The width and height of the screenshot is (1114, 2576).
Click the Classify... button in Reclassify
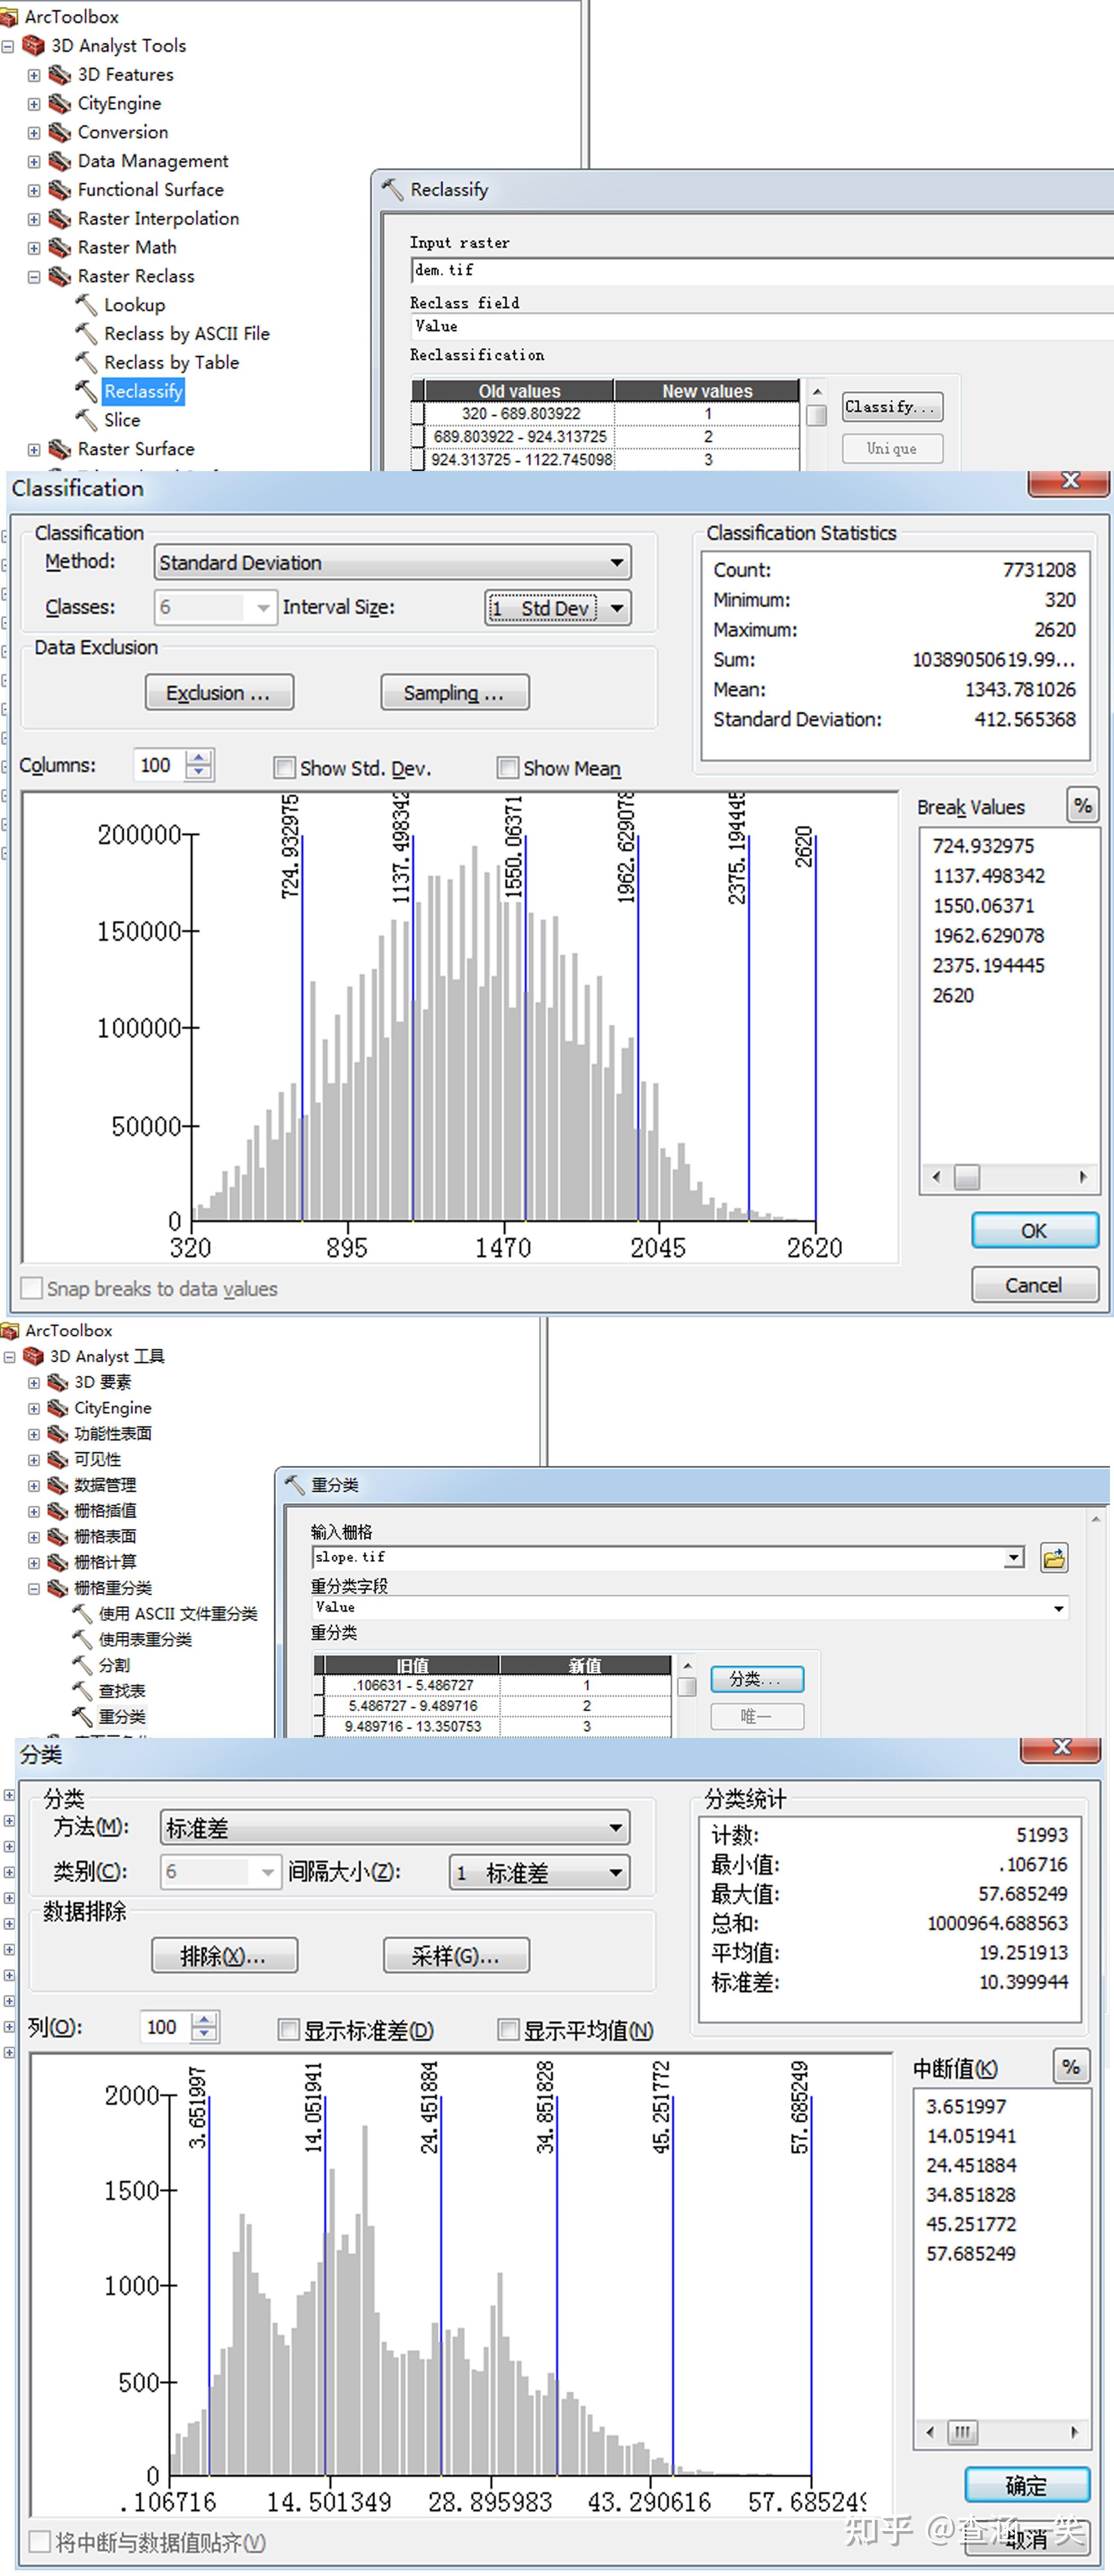[x=892, y=407]
